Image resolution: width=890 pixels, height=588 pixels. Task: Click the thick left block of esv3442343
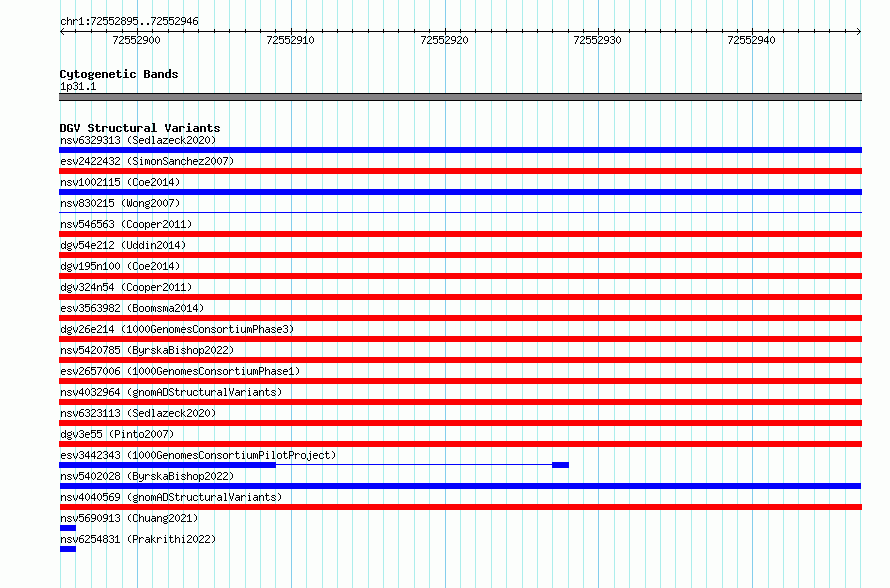pos(167,465)
